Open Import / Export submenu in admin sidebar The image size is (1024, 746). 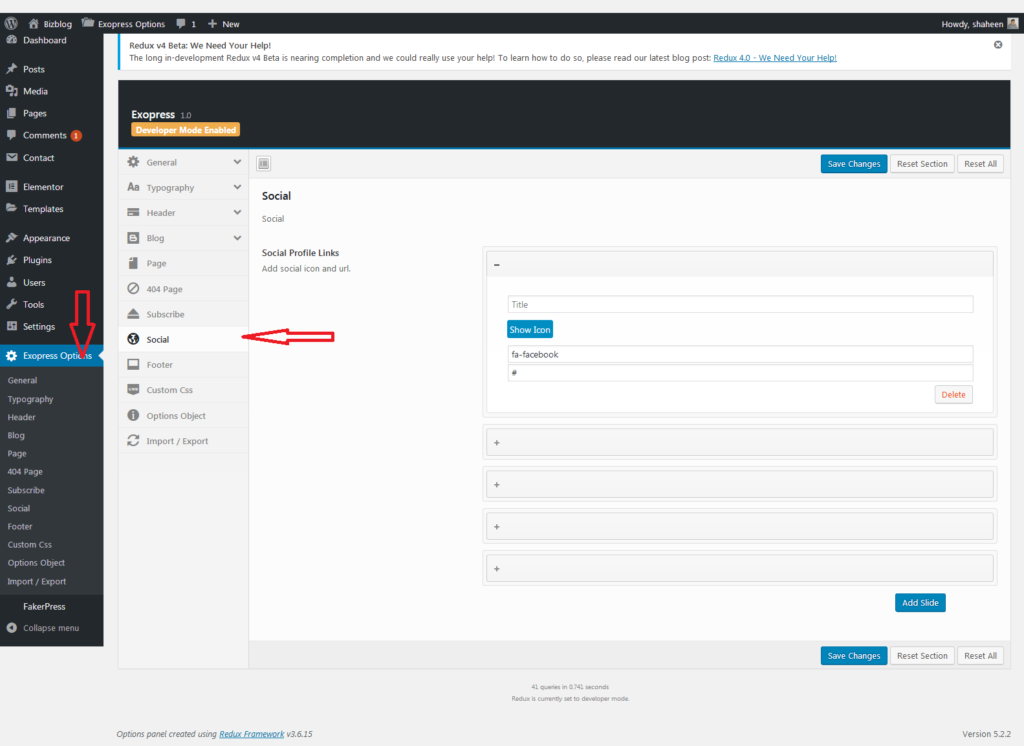(x=37, y=581)
